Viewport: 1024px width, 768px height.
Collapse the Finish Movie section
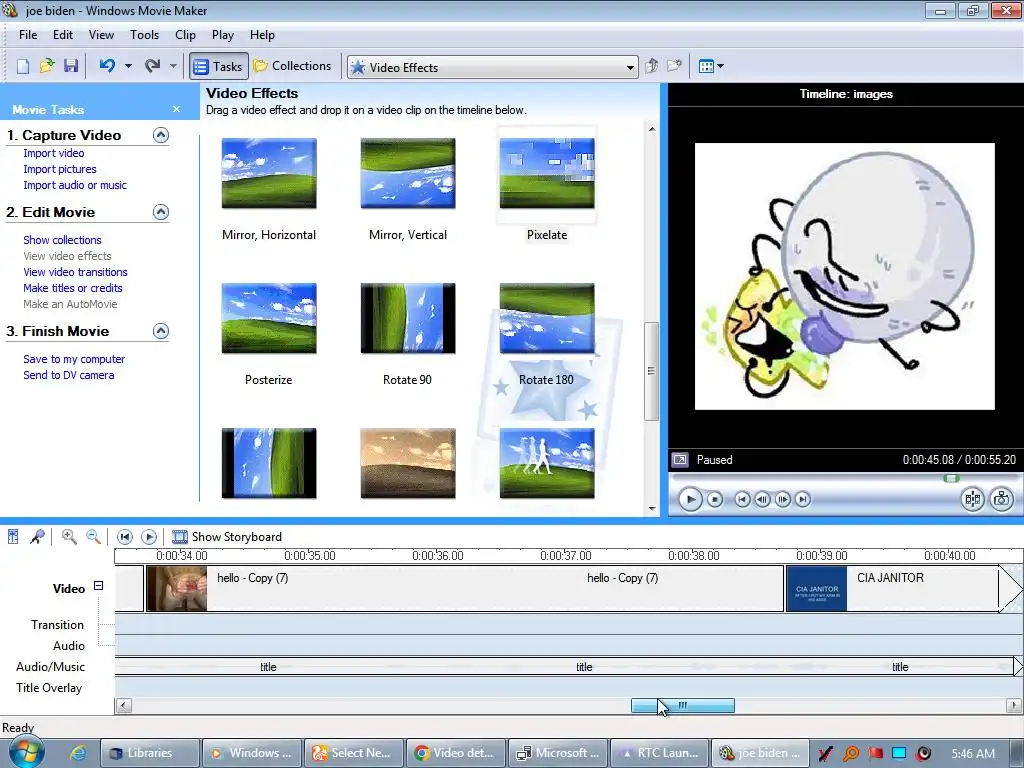point(161,331)
